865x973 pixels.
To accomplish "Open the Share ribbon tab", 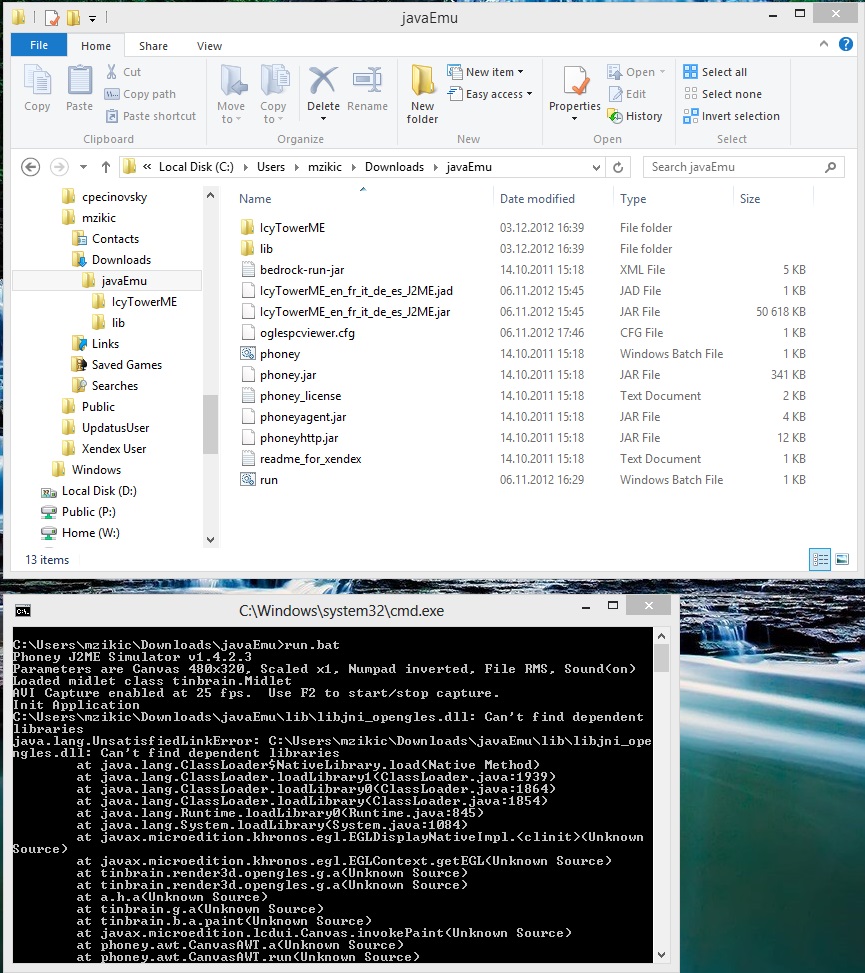I will (x=153, y=46).
